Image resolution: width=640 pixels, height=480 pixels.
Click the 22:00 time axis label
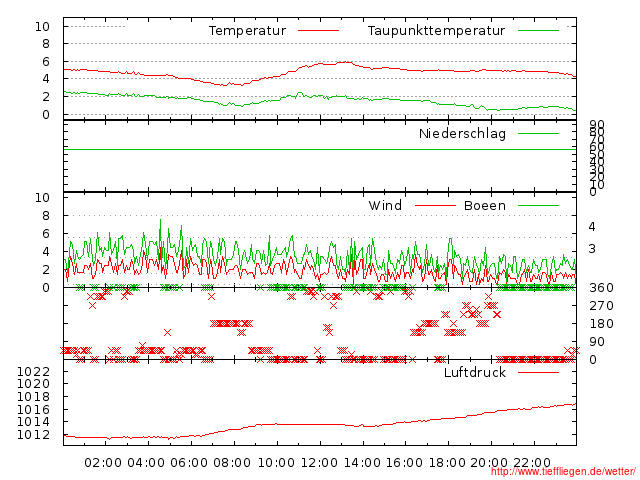532,463
